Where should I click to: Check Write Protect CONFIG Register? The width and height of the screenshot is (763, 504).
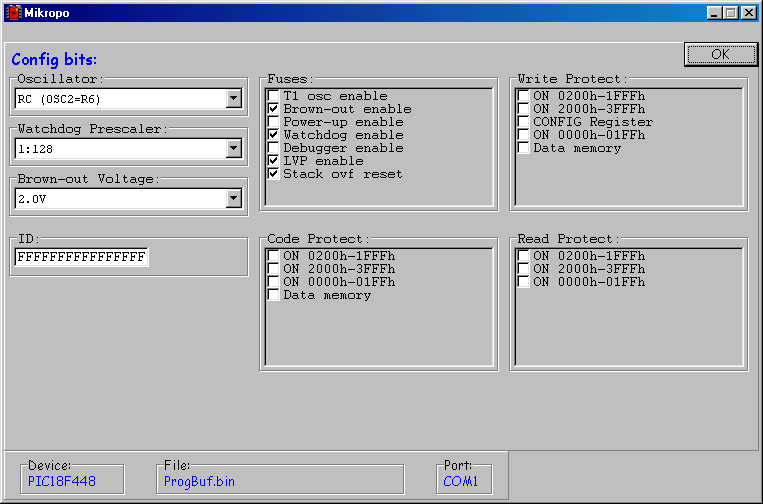[523, 122]
